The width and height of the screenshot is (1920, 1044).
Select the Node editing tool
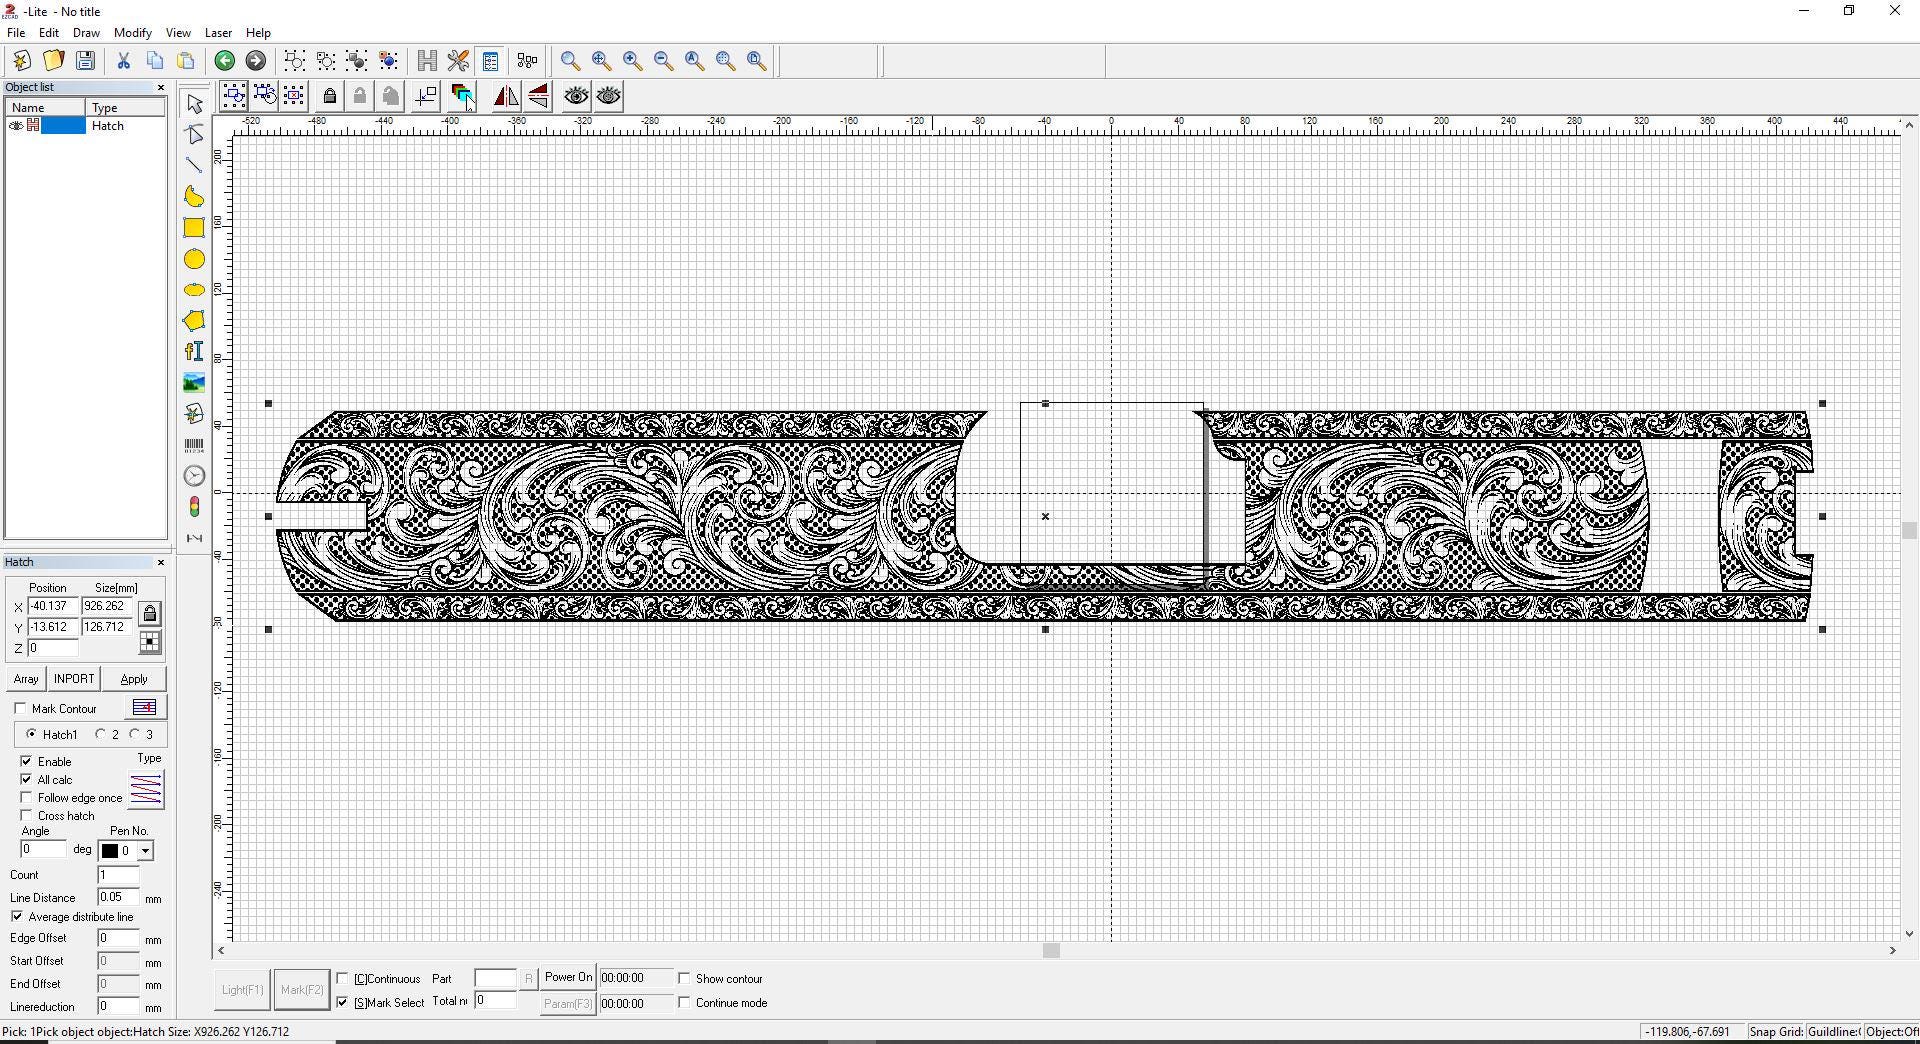(194, 134)
